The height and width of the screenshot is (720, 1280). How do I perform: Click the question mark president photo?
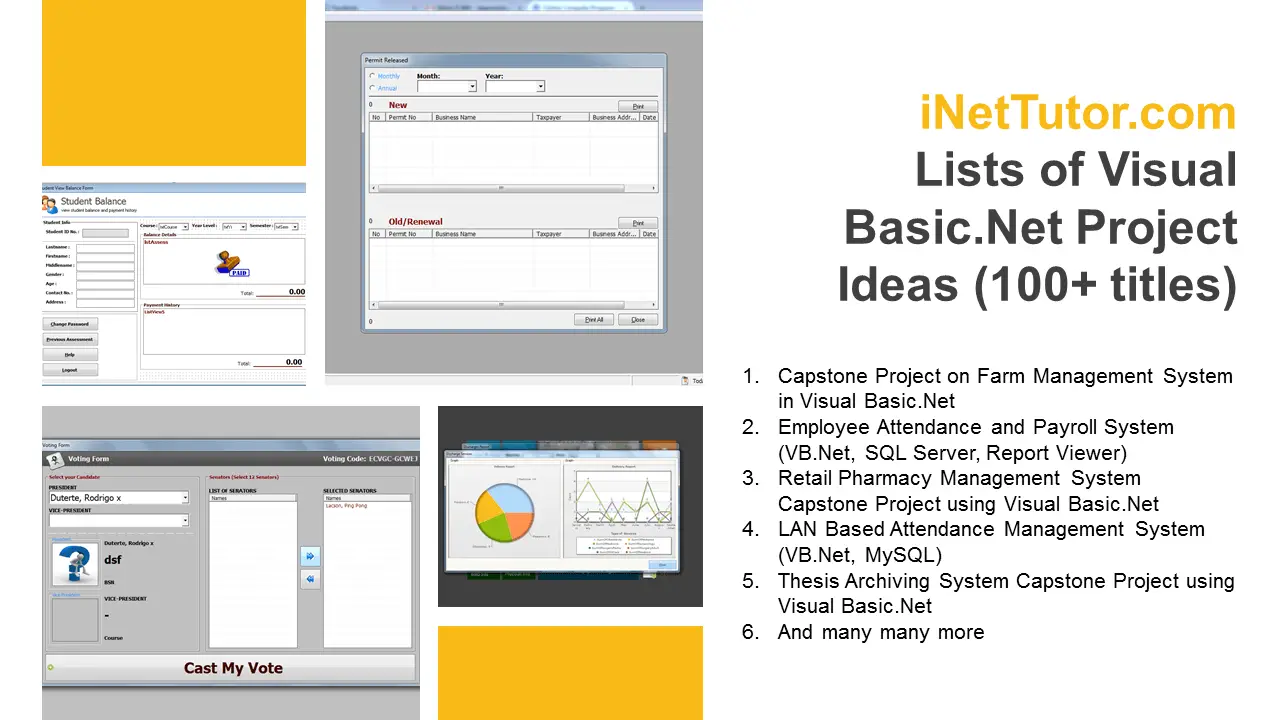point(75,563)
